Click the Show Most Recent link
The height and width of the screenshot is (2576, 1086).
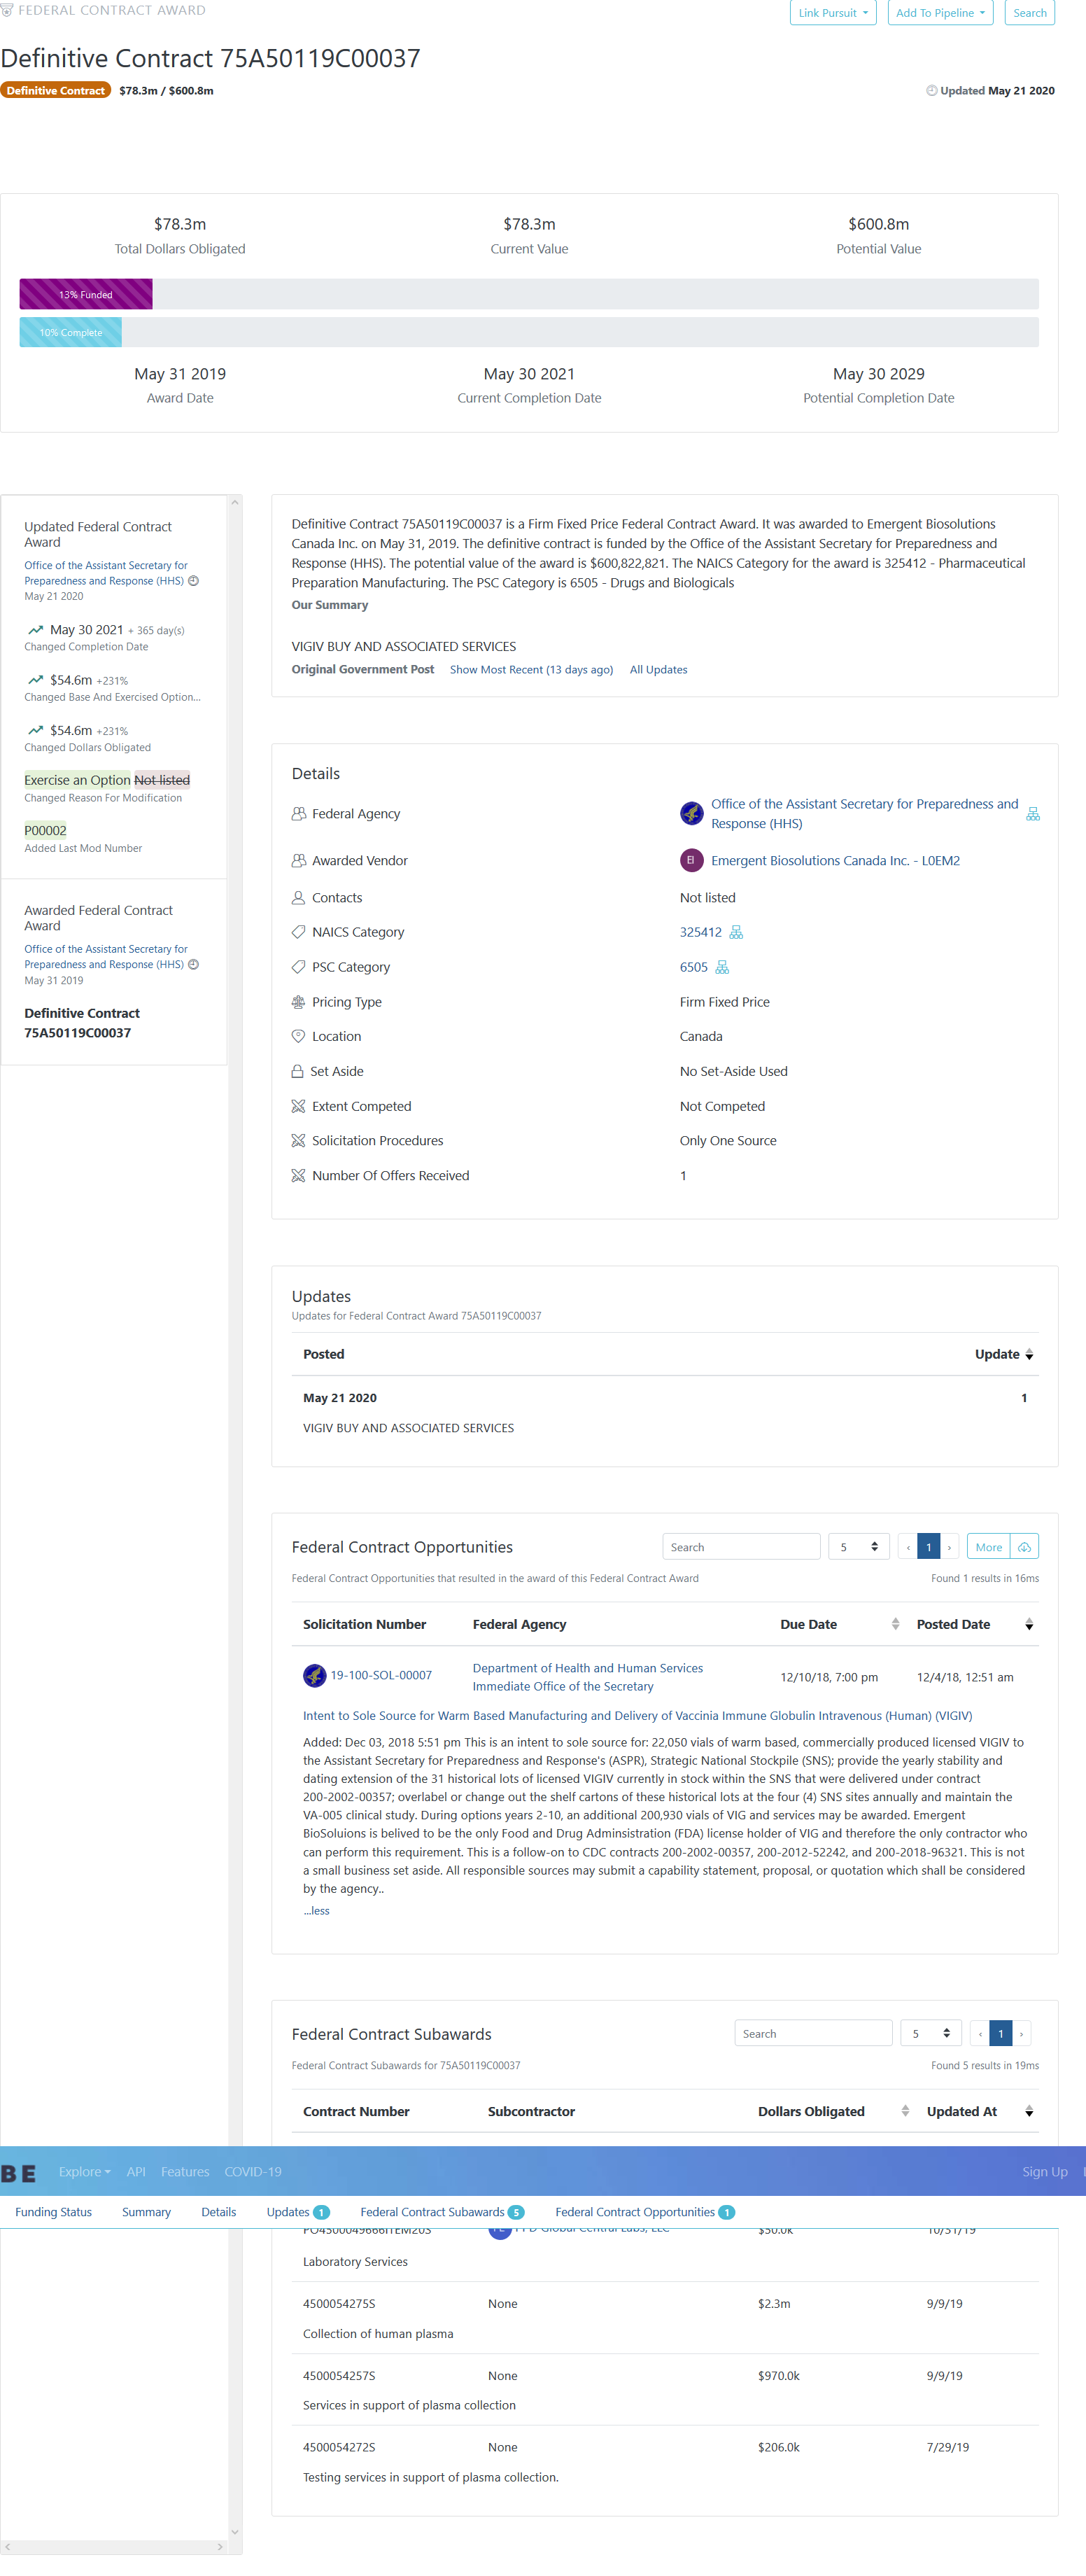point(531,670)
